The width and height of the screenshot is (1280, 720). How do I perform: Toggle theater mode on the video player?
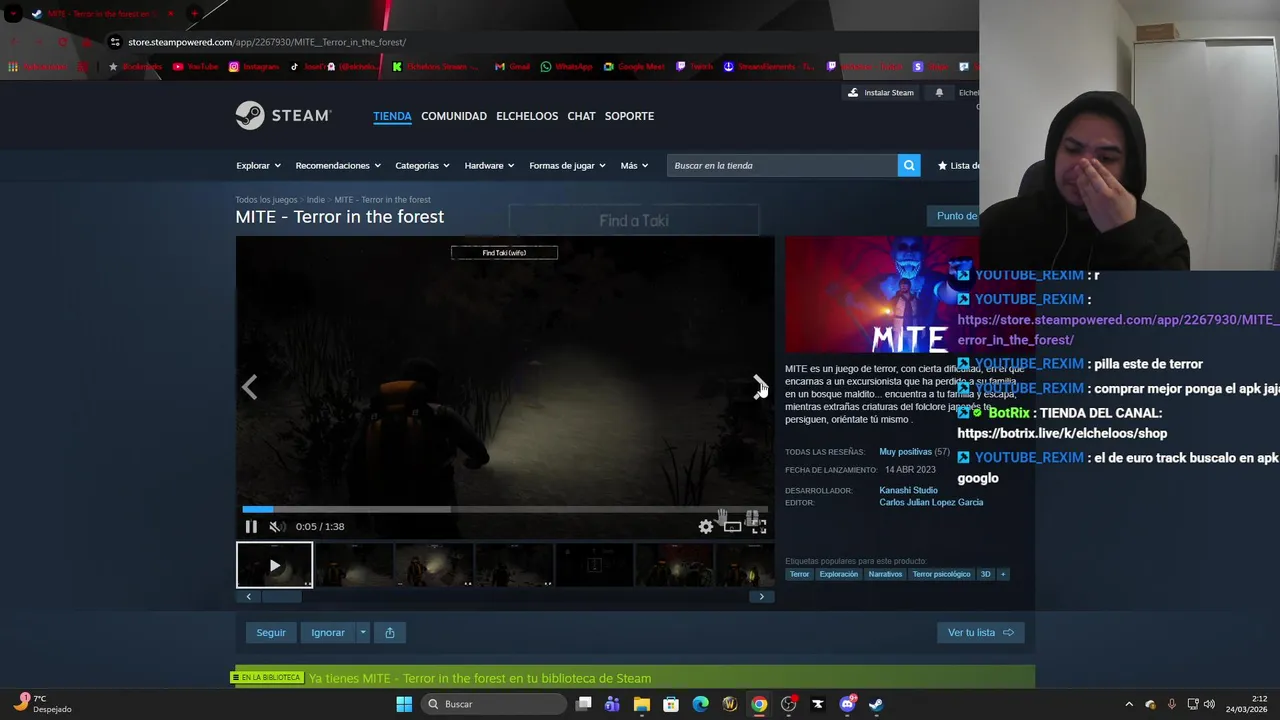tap(732, 527)
